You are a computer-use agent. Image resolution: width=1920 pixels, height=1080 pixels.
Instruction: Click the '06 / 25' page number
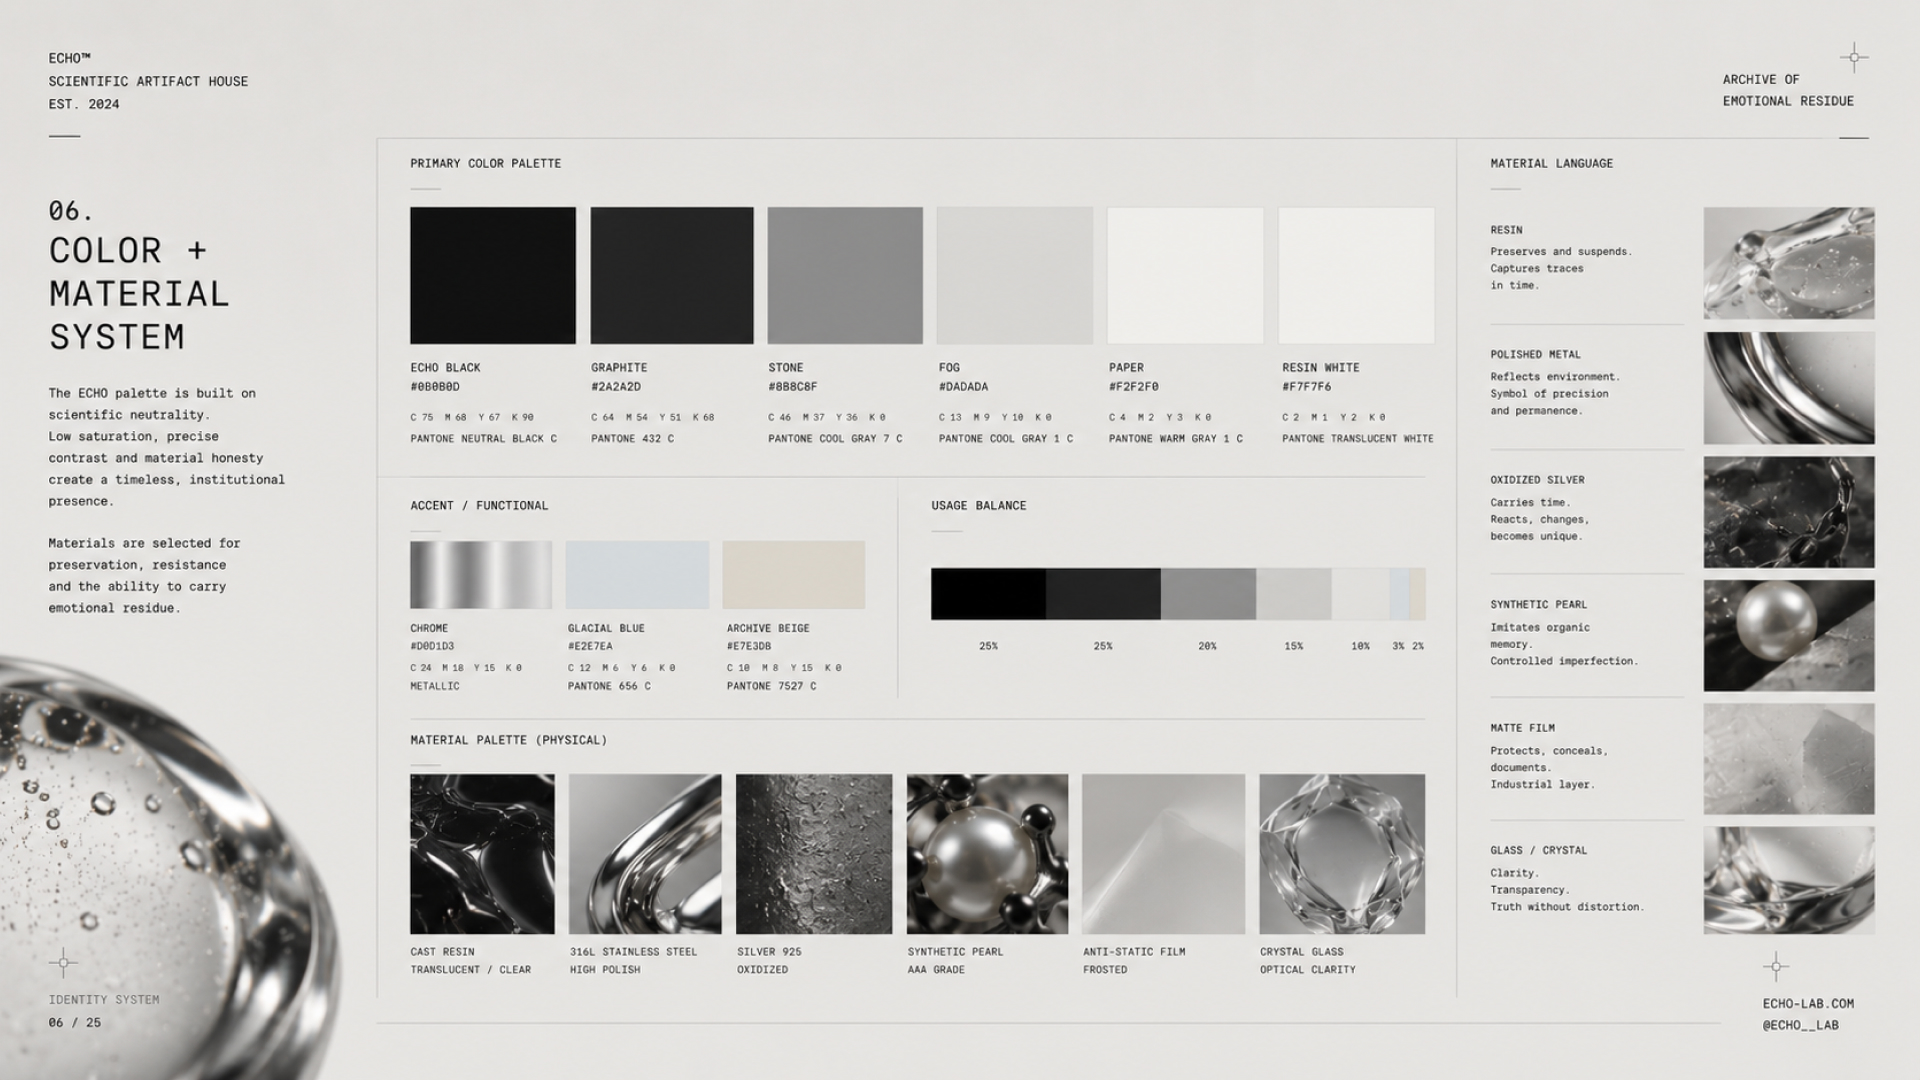point(75,1022)
